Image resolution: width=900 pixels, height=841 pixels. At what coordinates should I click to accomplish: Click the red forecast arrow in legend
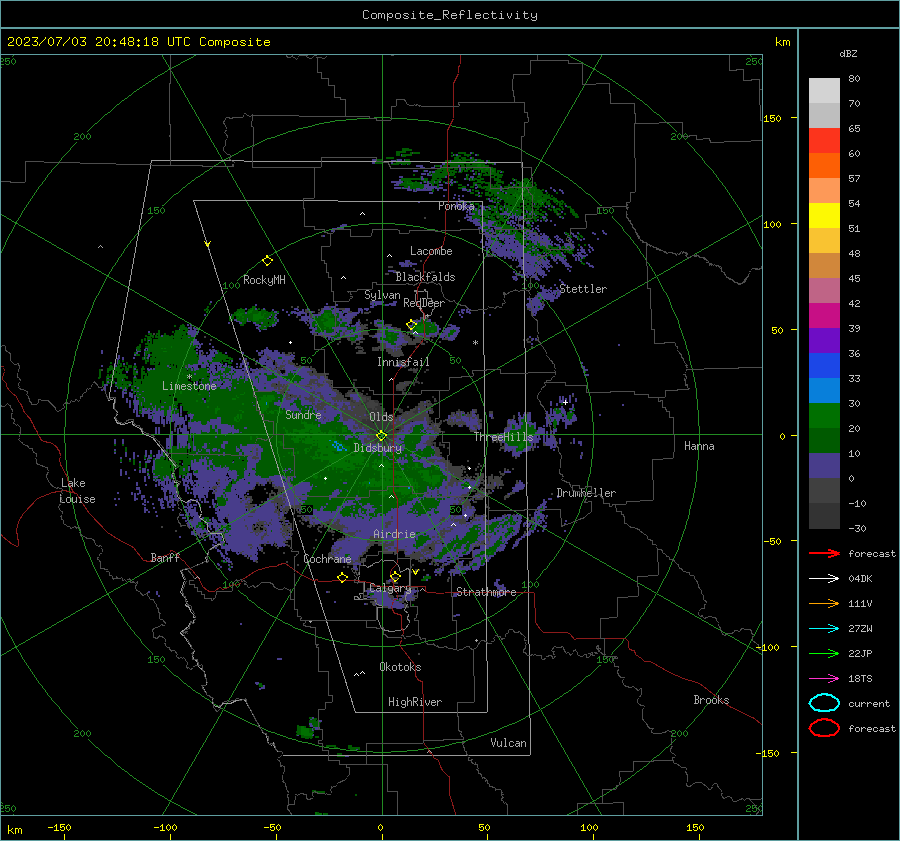point(824,553)
